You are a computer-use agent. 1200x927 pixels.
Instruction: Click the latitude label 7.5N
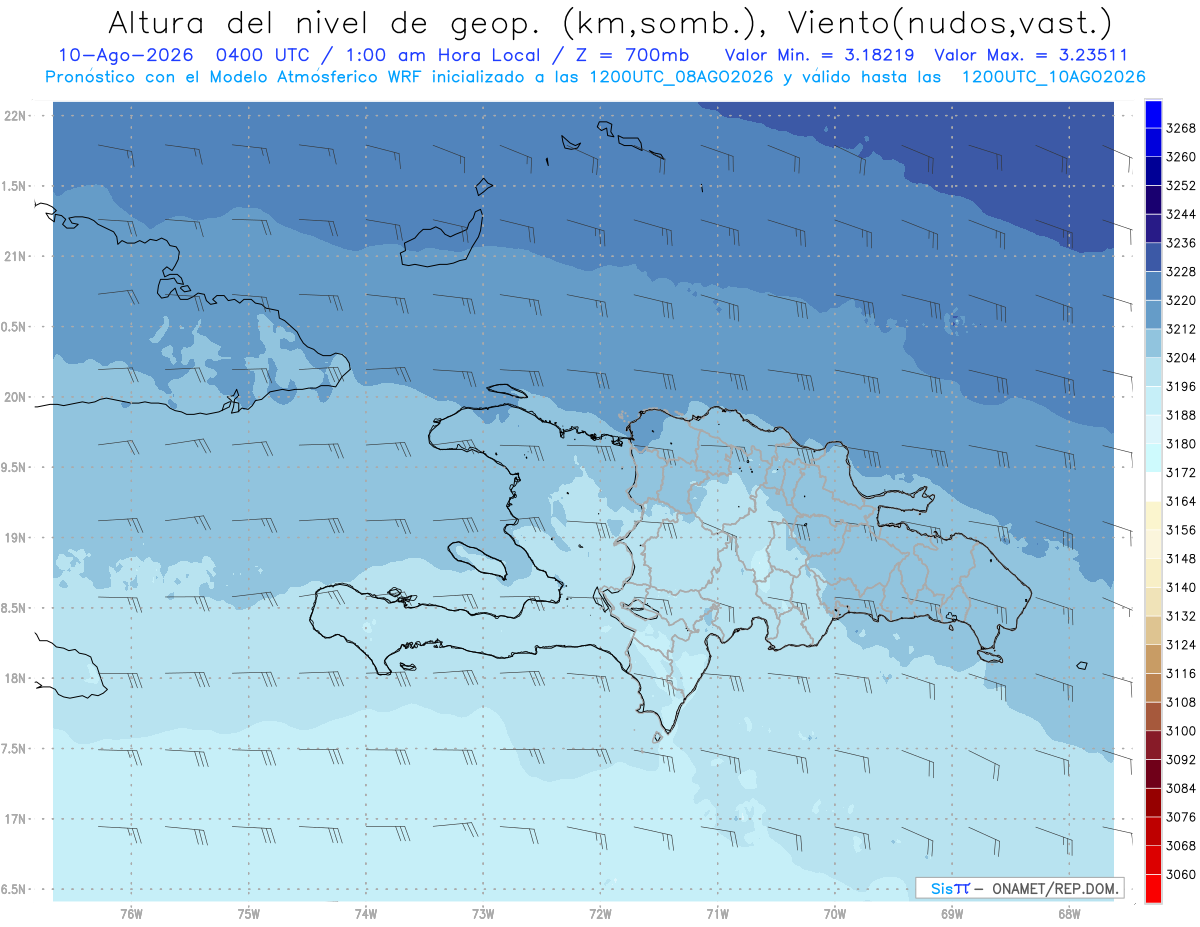click(x=13, y=749)
